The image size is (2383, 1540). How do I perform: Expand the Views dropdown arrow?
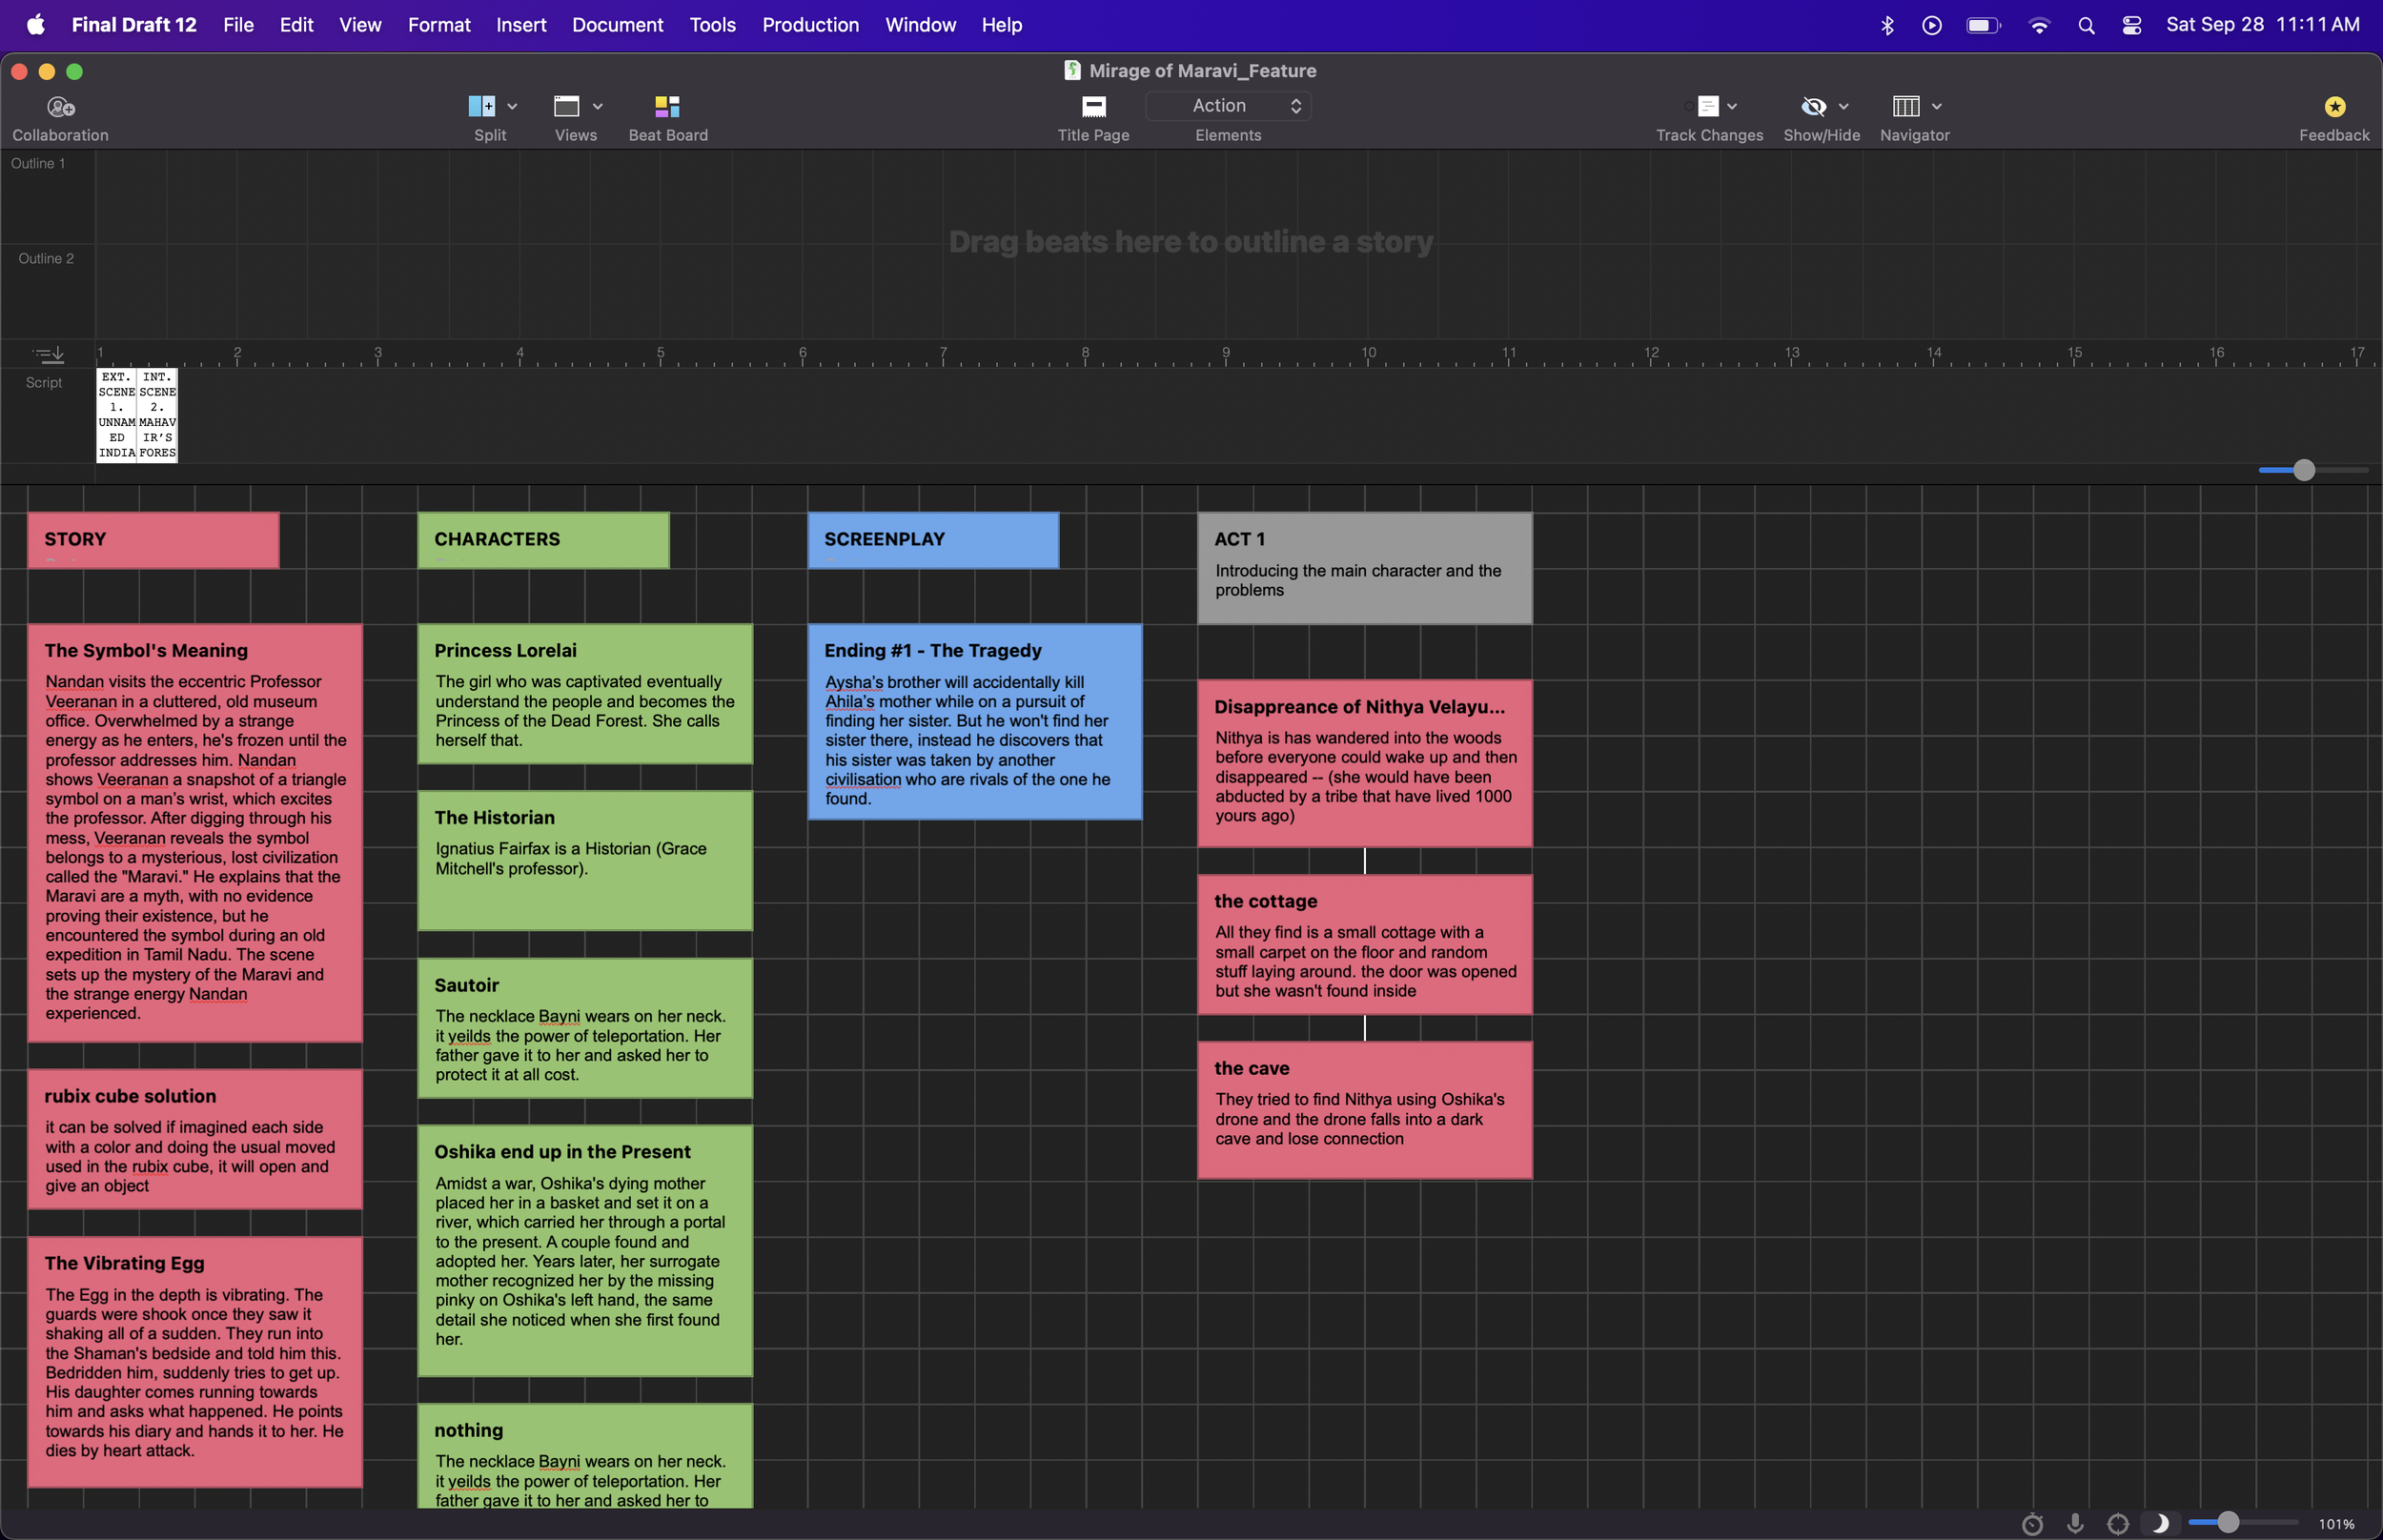pyautogui.click(x=598, y=107)
